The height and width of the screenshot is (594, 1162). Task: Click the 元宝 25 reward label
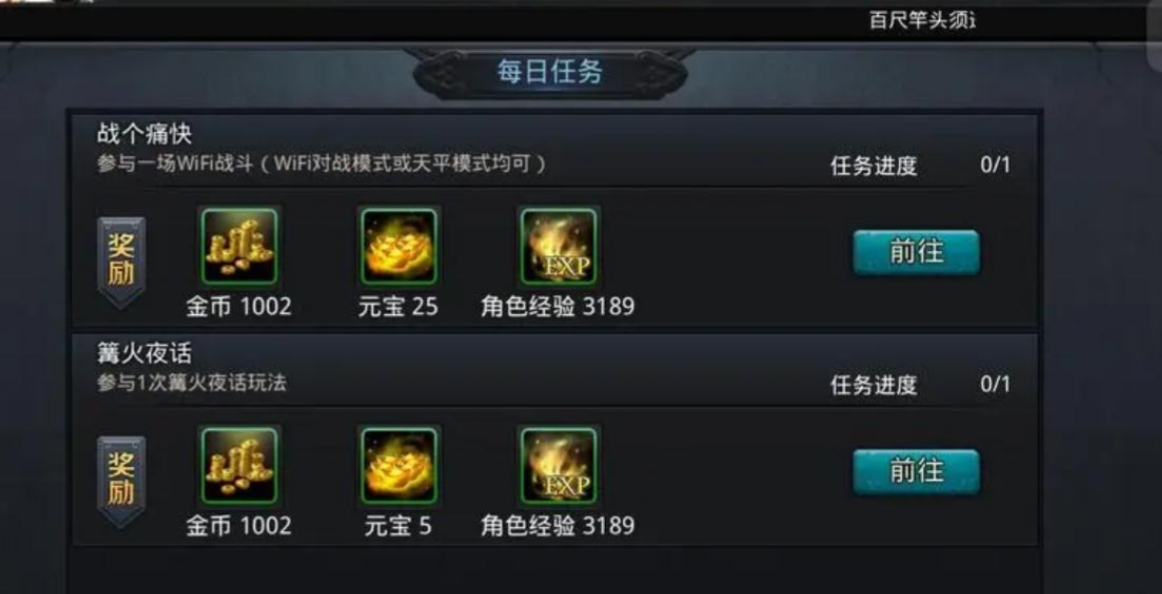(399, 307)
